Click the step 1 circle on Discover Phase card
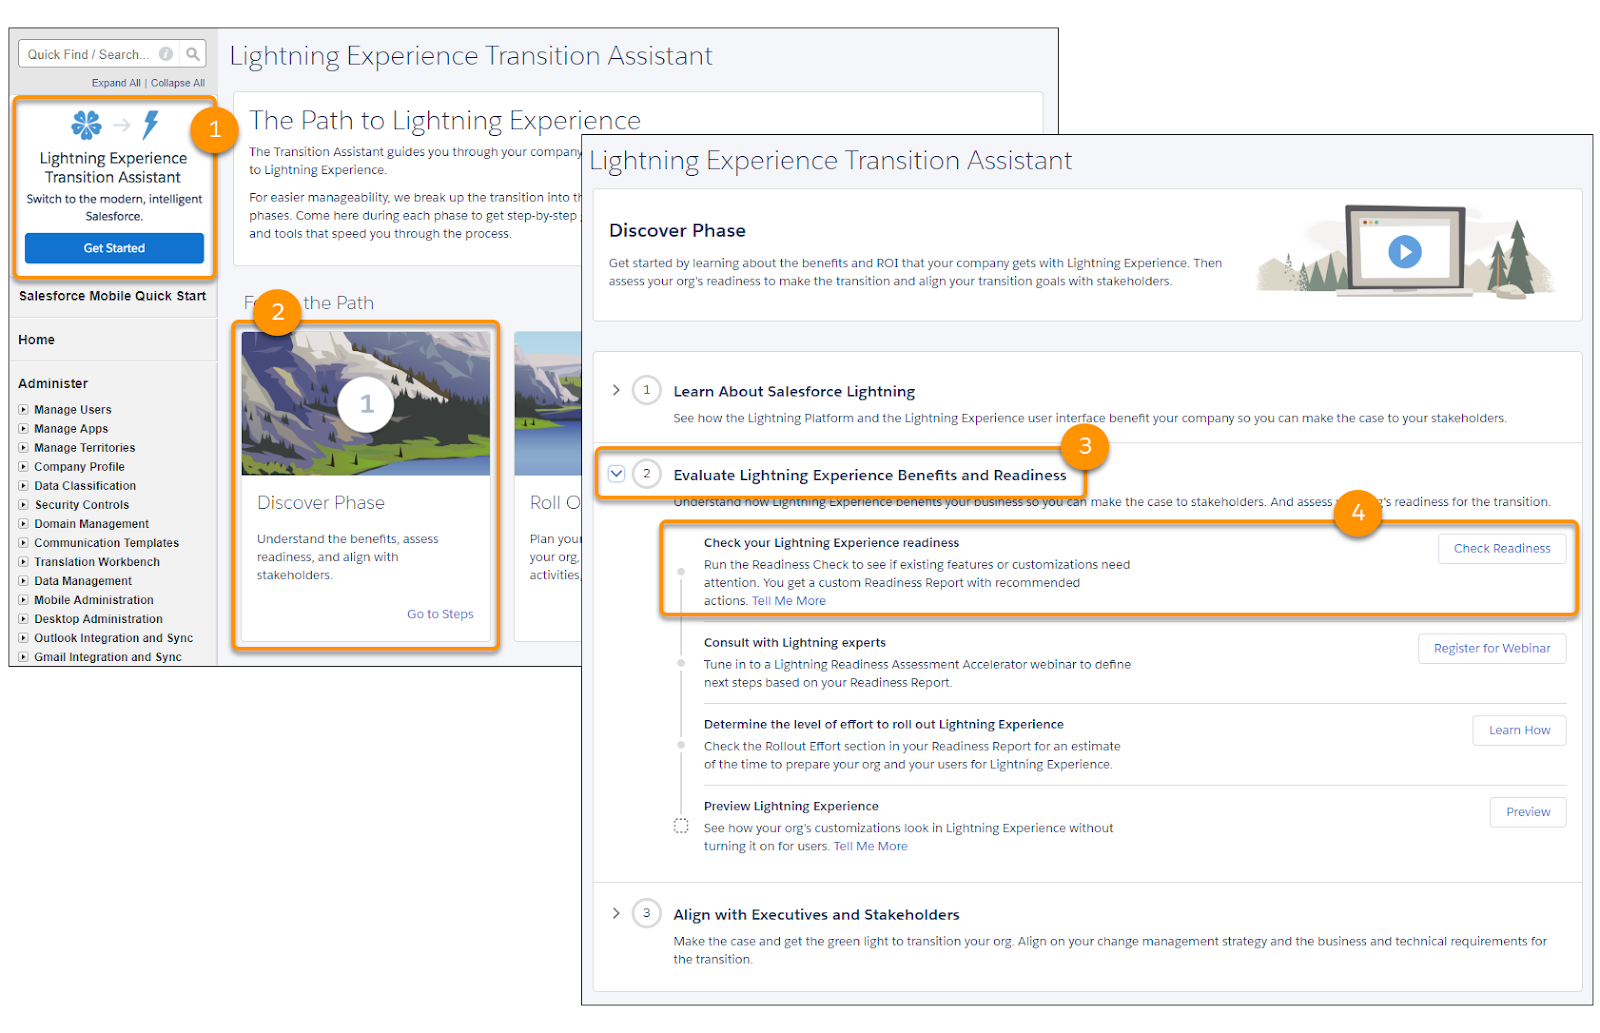The image size is (1600, 1033). 366,404
